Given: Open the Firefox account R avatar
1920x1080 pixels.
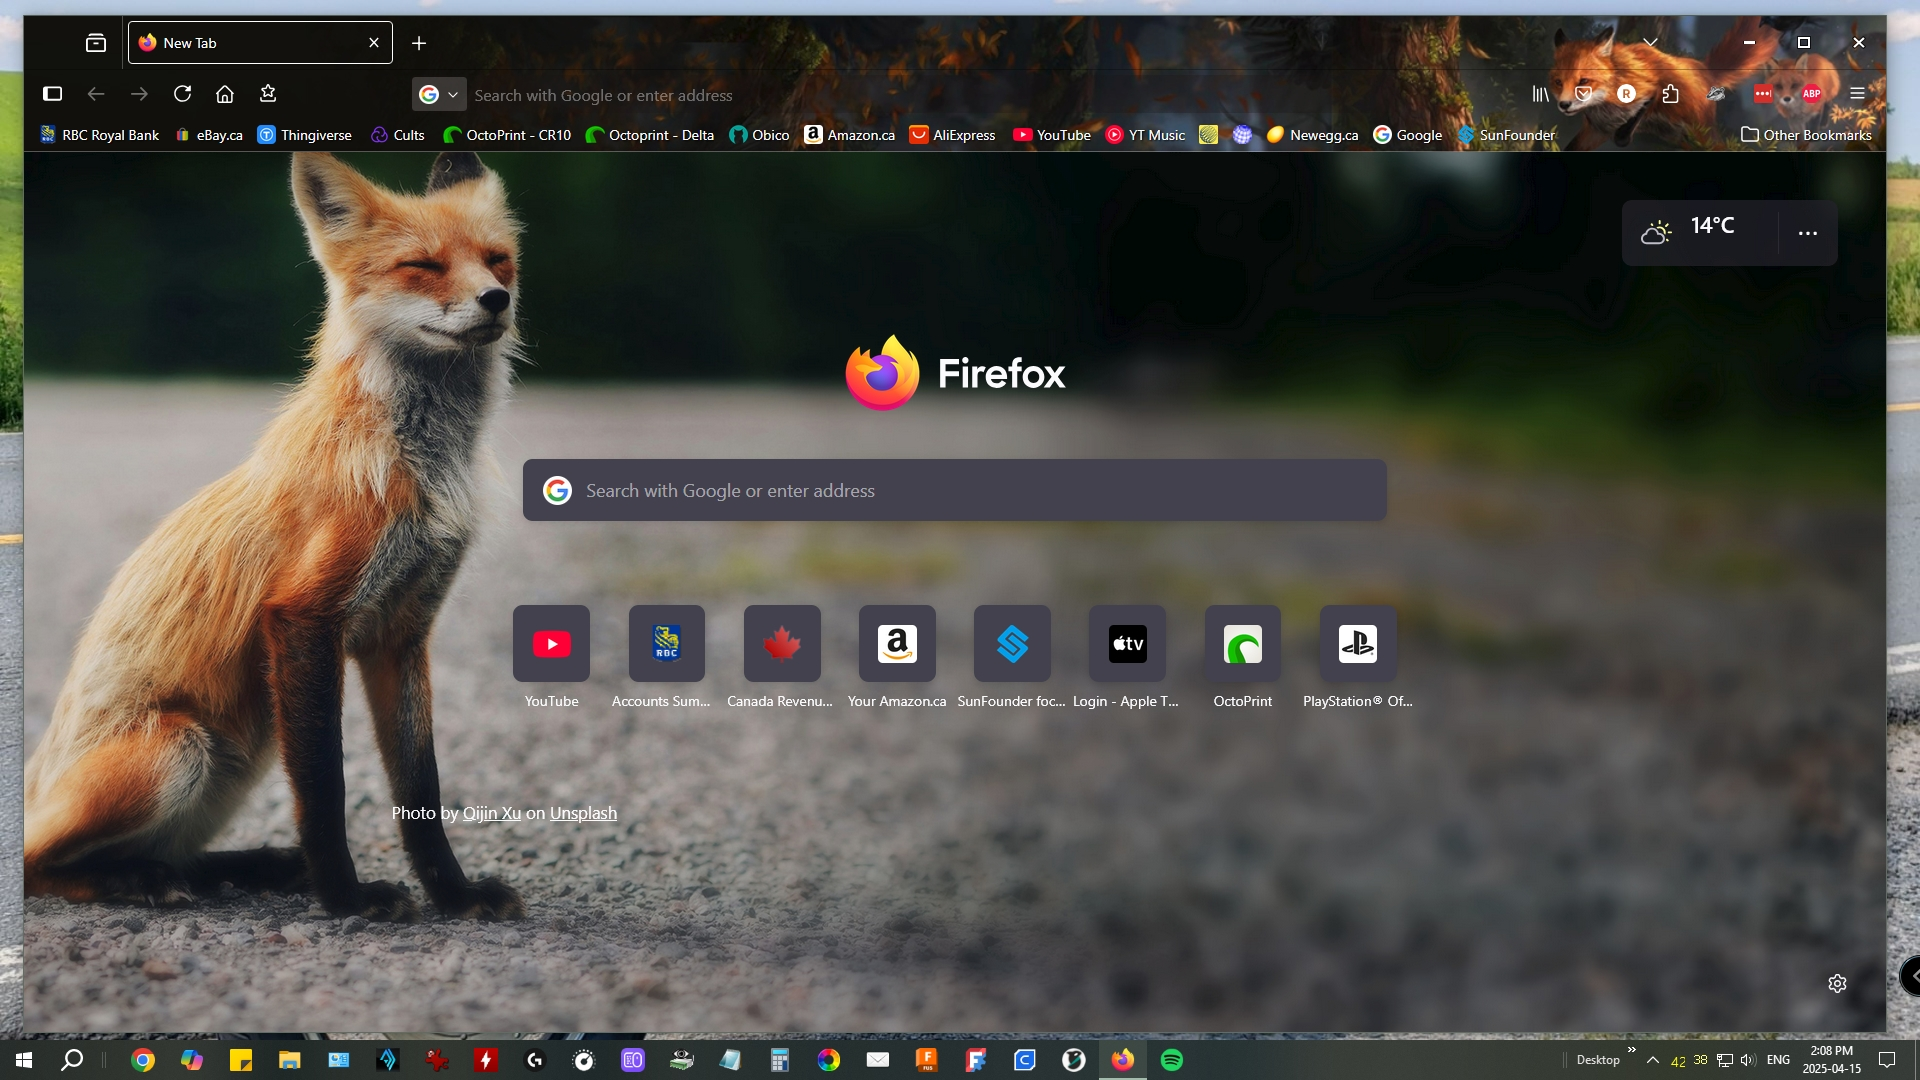Looking at the screenshot, I should click(x=1626, y=94).
